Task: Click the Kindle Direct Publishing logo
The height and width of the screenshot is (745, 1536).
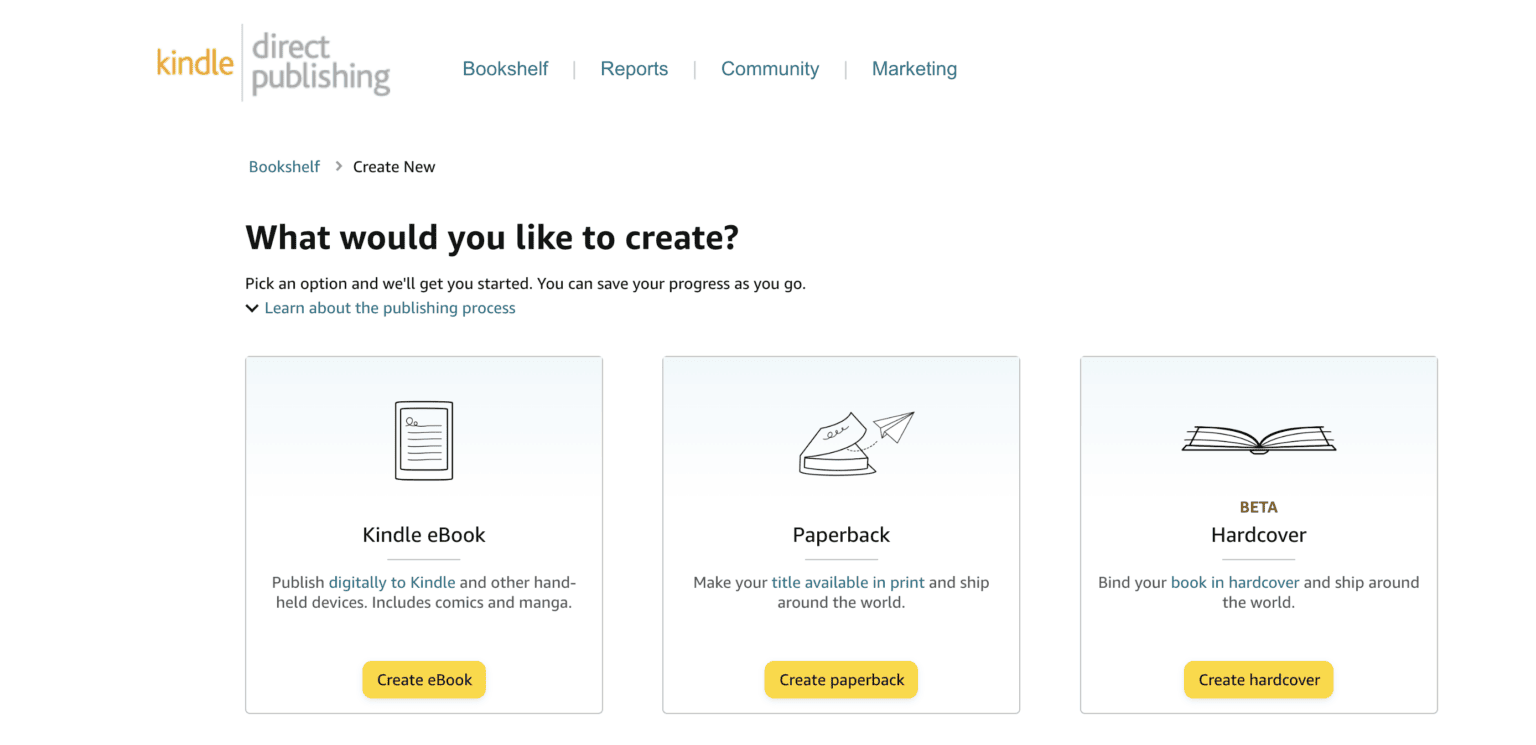Action: (x=272, y=62)
